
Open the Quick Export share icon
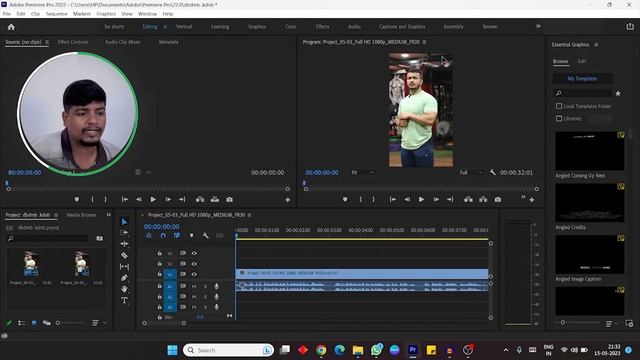[x=630, y=26]
